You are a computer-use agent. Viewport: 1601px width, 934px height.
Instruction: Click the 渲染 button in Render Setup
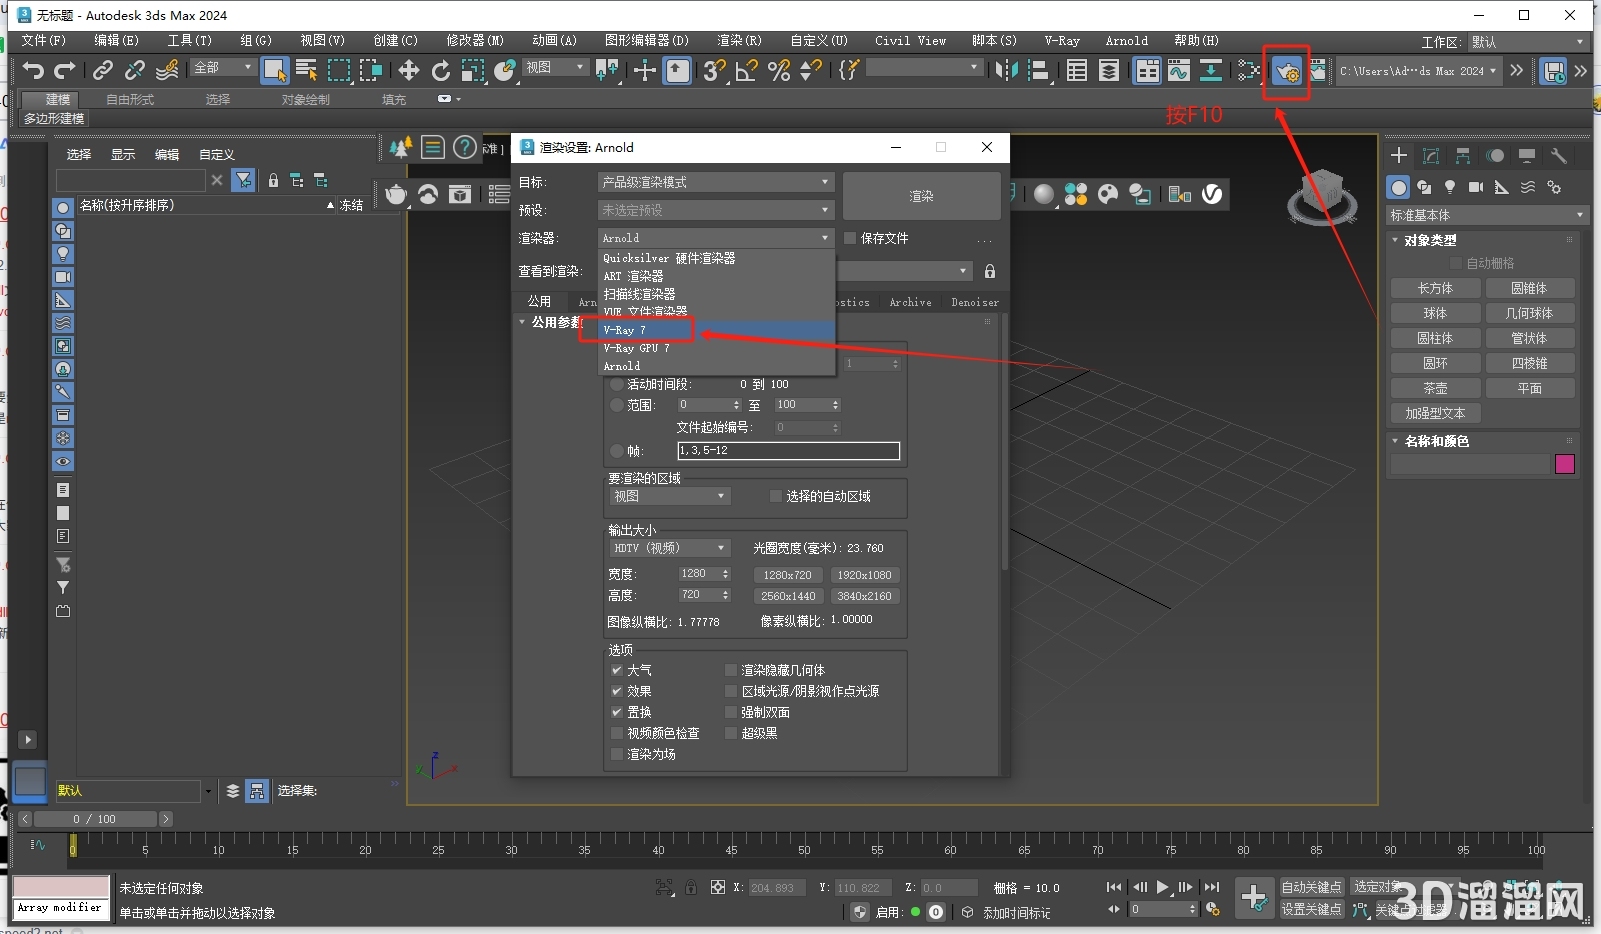pos(921,196)
